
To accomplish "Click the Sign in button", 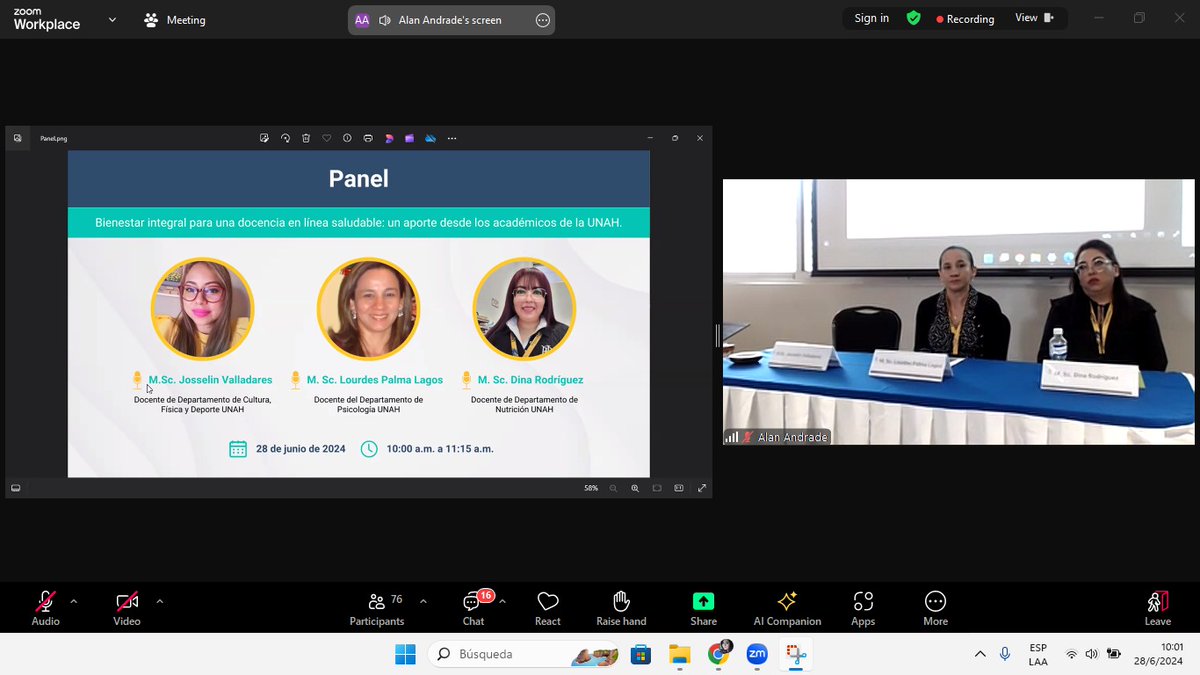I will pos(872,18).
